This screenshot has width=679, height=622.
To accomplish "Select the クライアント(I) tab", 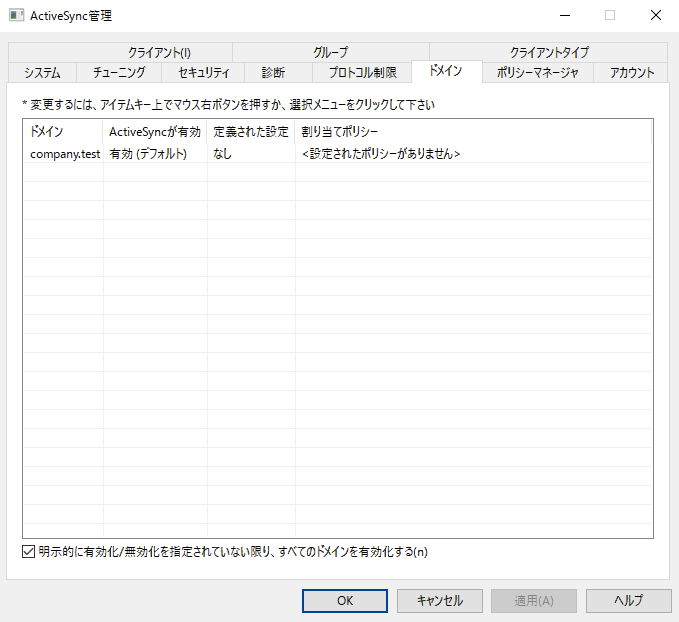I will click(x=159, y=52).
